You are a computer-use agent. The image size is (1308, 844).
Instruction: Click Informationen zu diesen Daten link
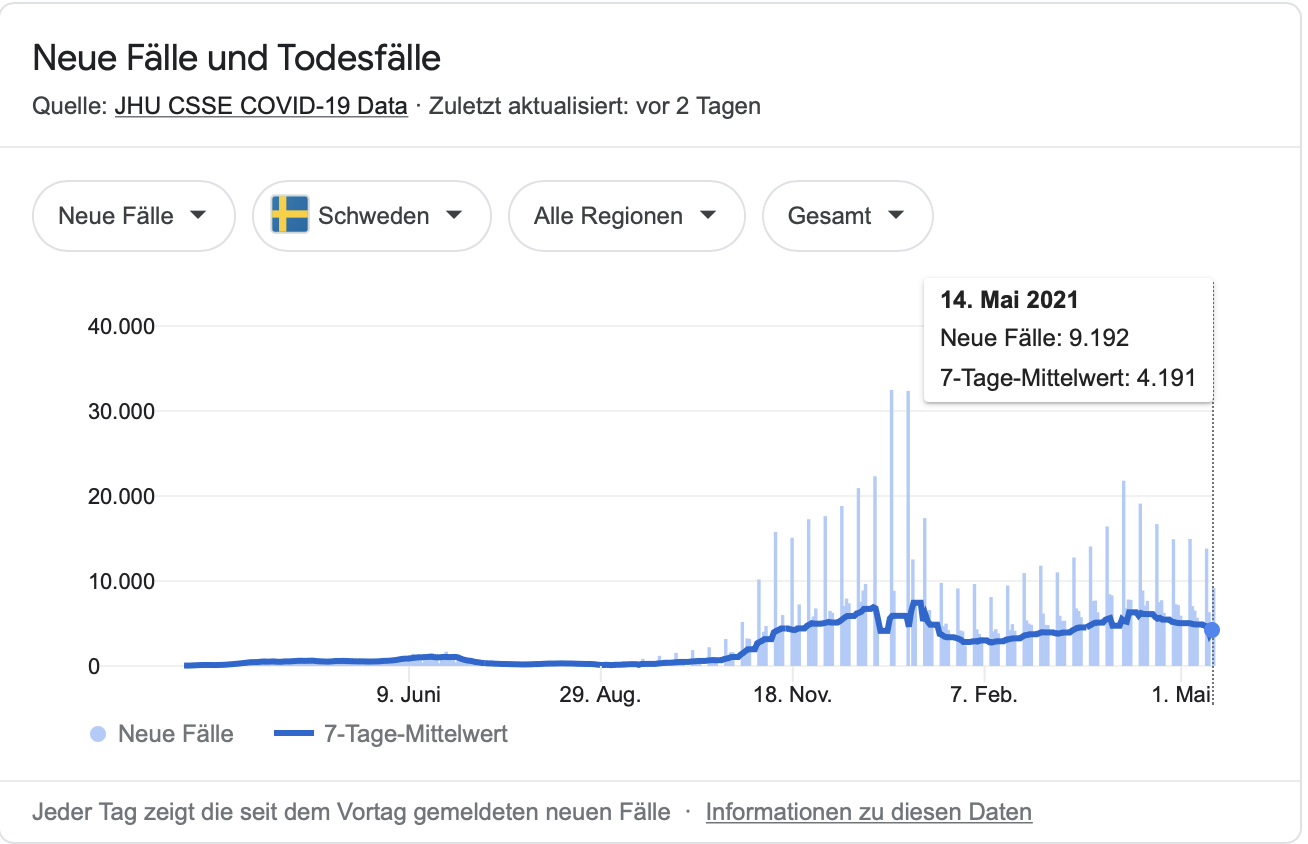[868, 811]
